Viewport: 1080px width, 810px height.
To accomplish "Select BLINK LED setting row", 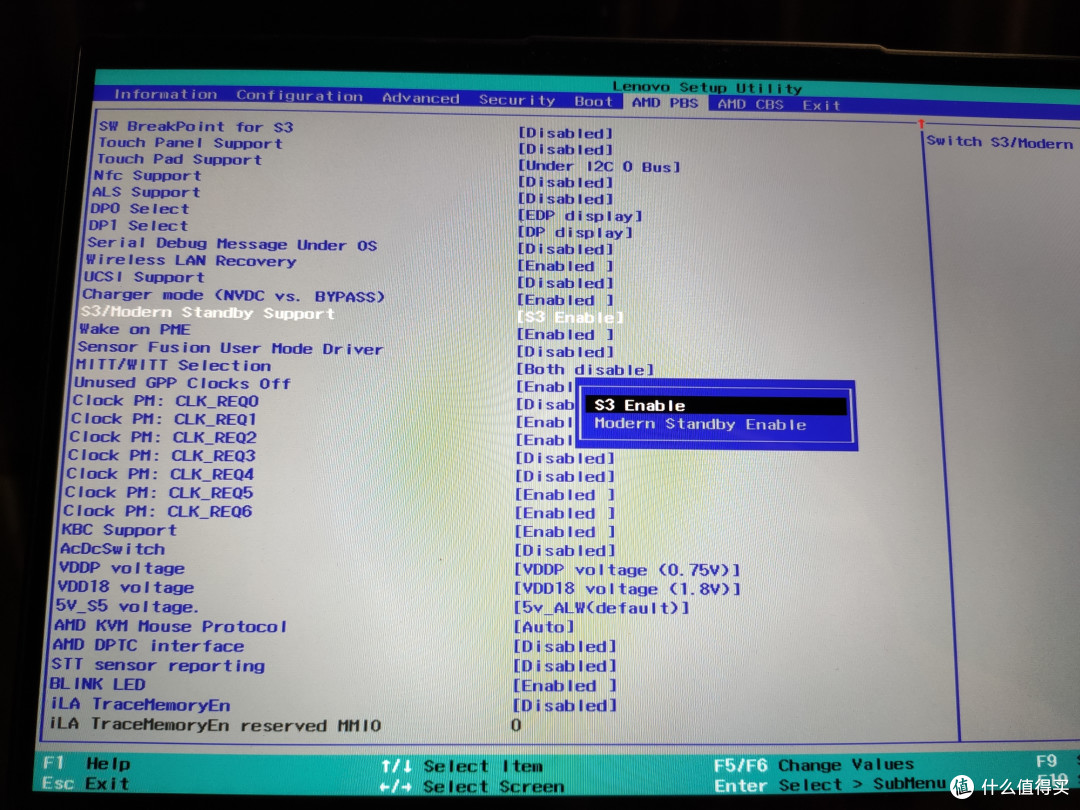I will click(x=97, y=685).
